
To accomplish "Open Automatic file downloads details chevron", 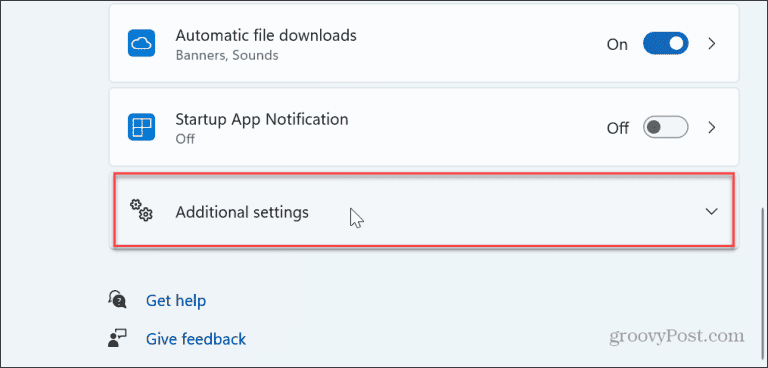I will pos(712,44).
